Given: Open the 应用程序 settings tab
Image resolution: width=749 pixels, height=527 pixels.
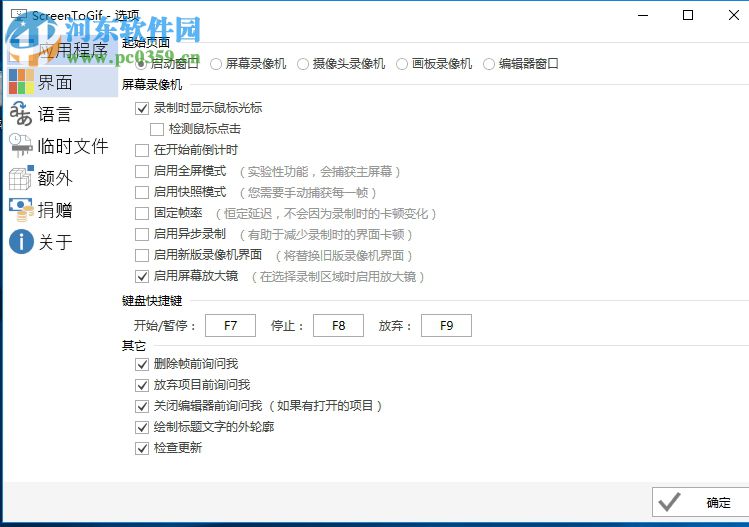Looking at the screenshot, I should pos(62,50).
